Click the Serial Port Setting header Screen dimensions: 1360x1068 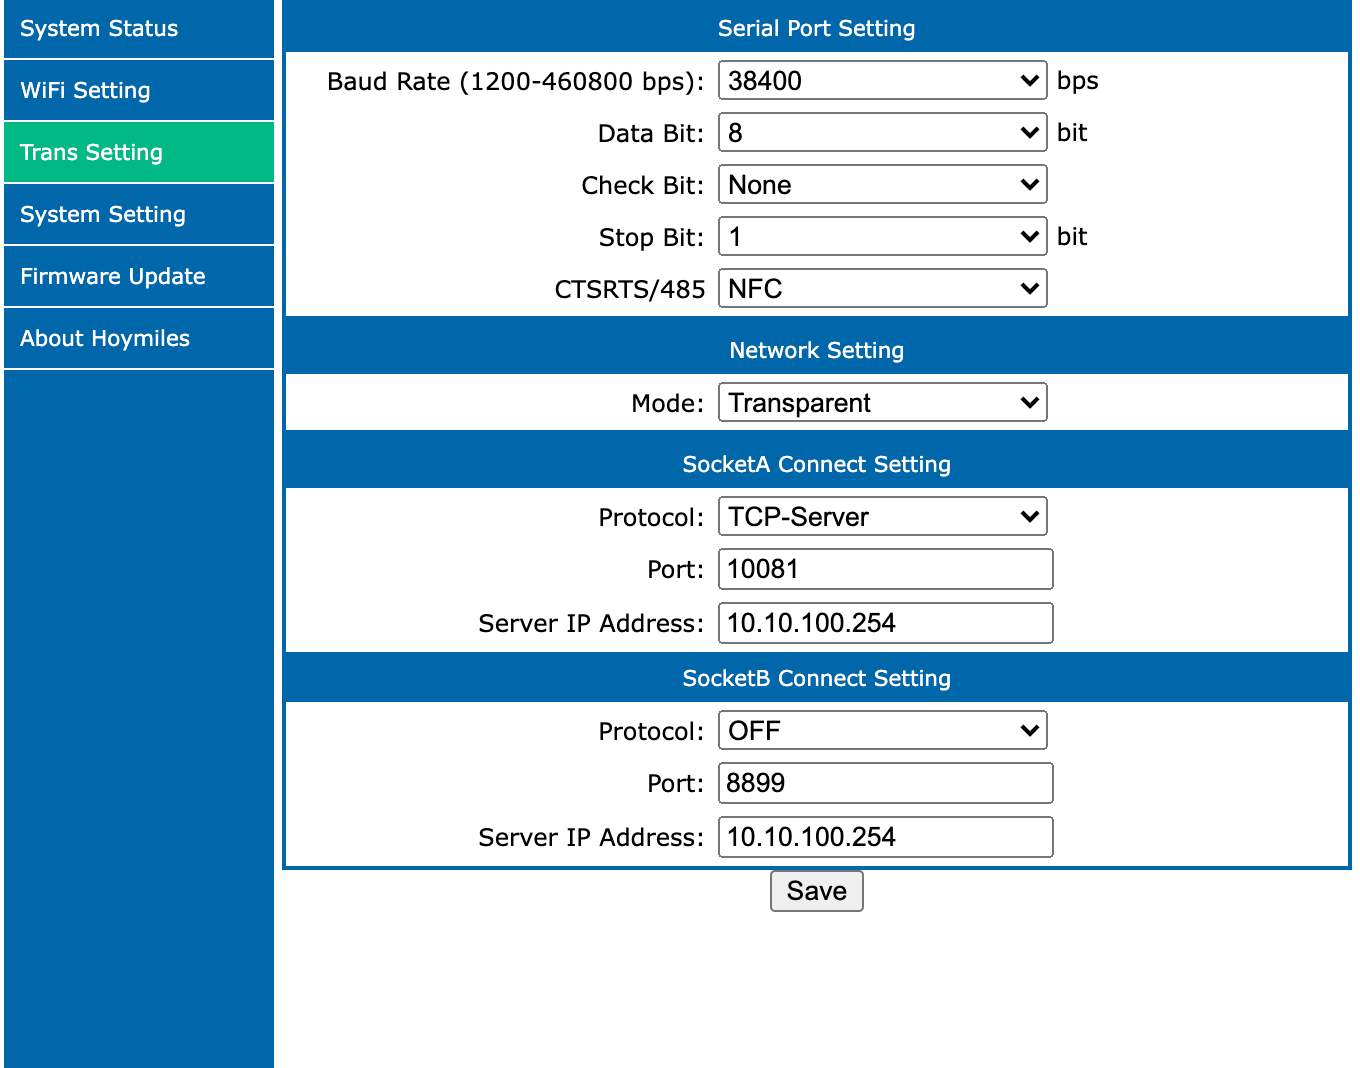click(816, 28)
